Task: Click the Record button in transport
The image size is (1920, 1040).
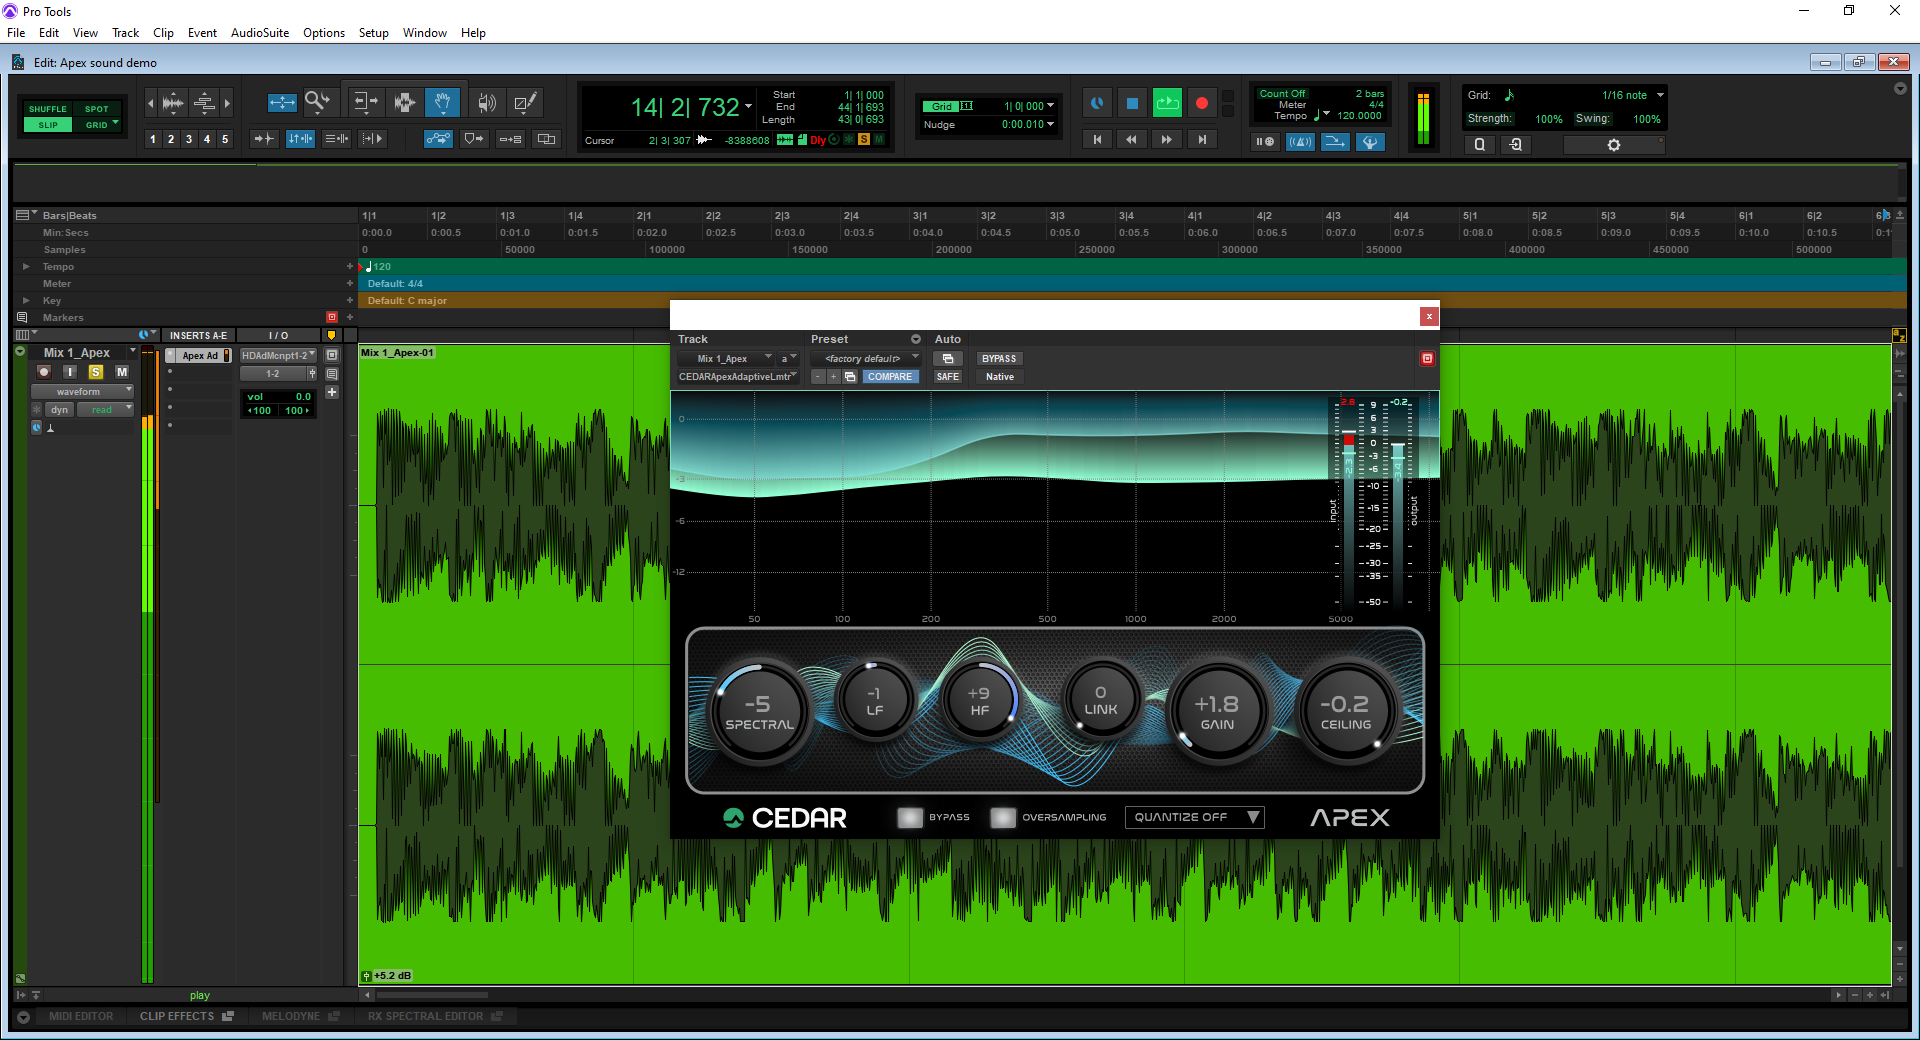Action: point(1201,103)
